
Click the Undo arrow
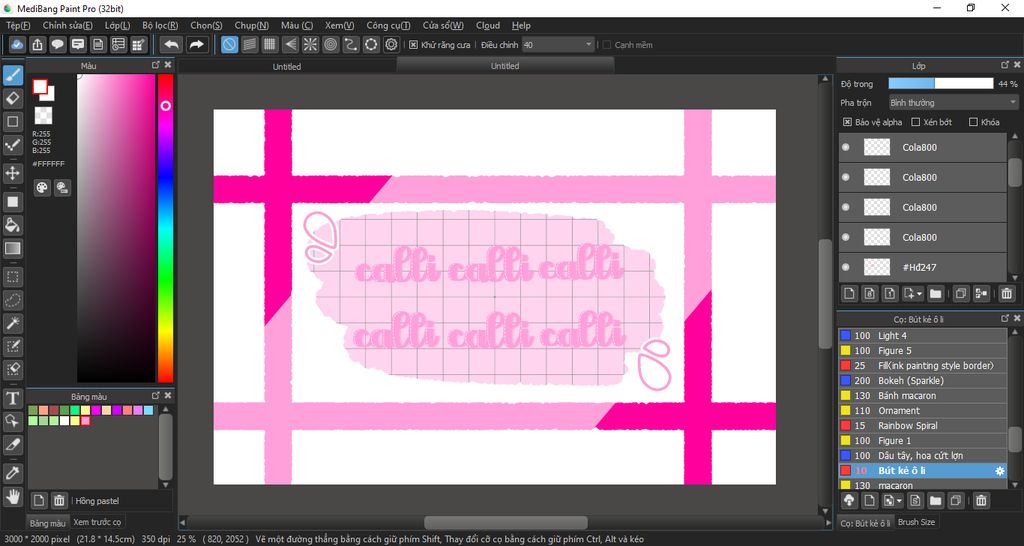(171, 44)
